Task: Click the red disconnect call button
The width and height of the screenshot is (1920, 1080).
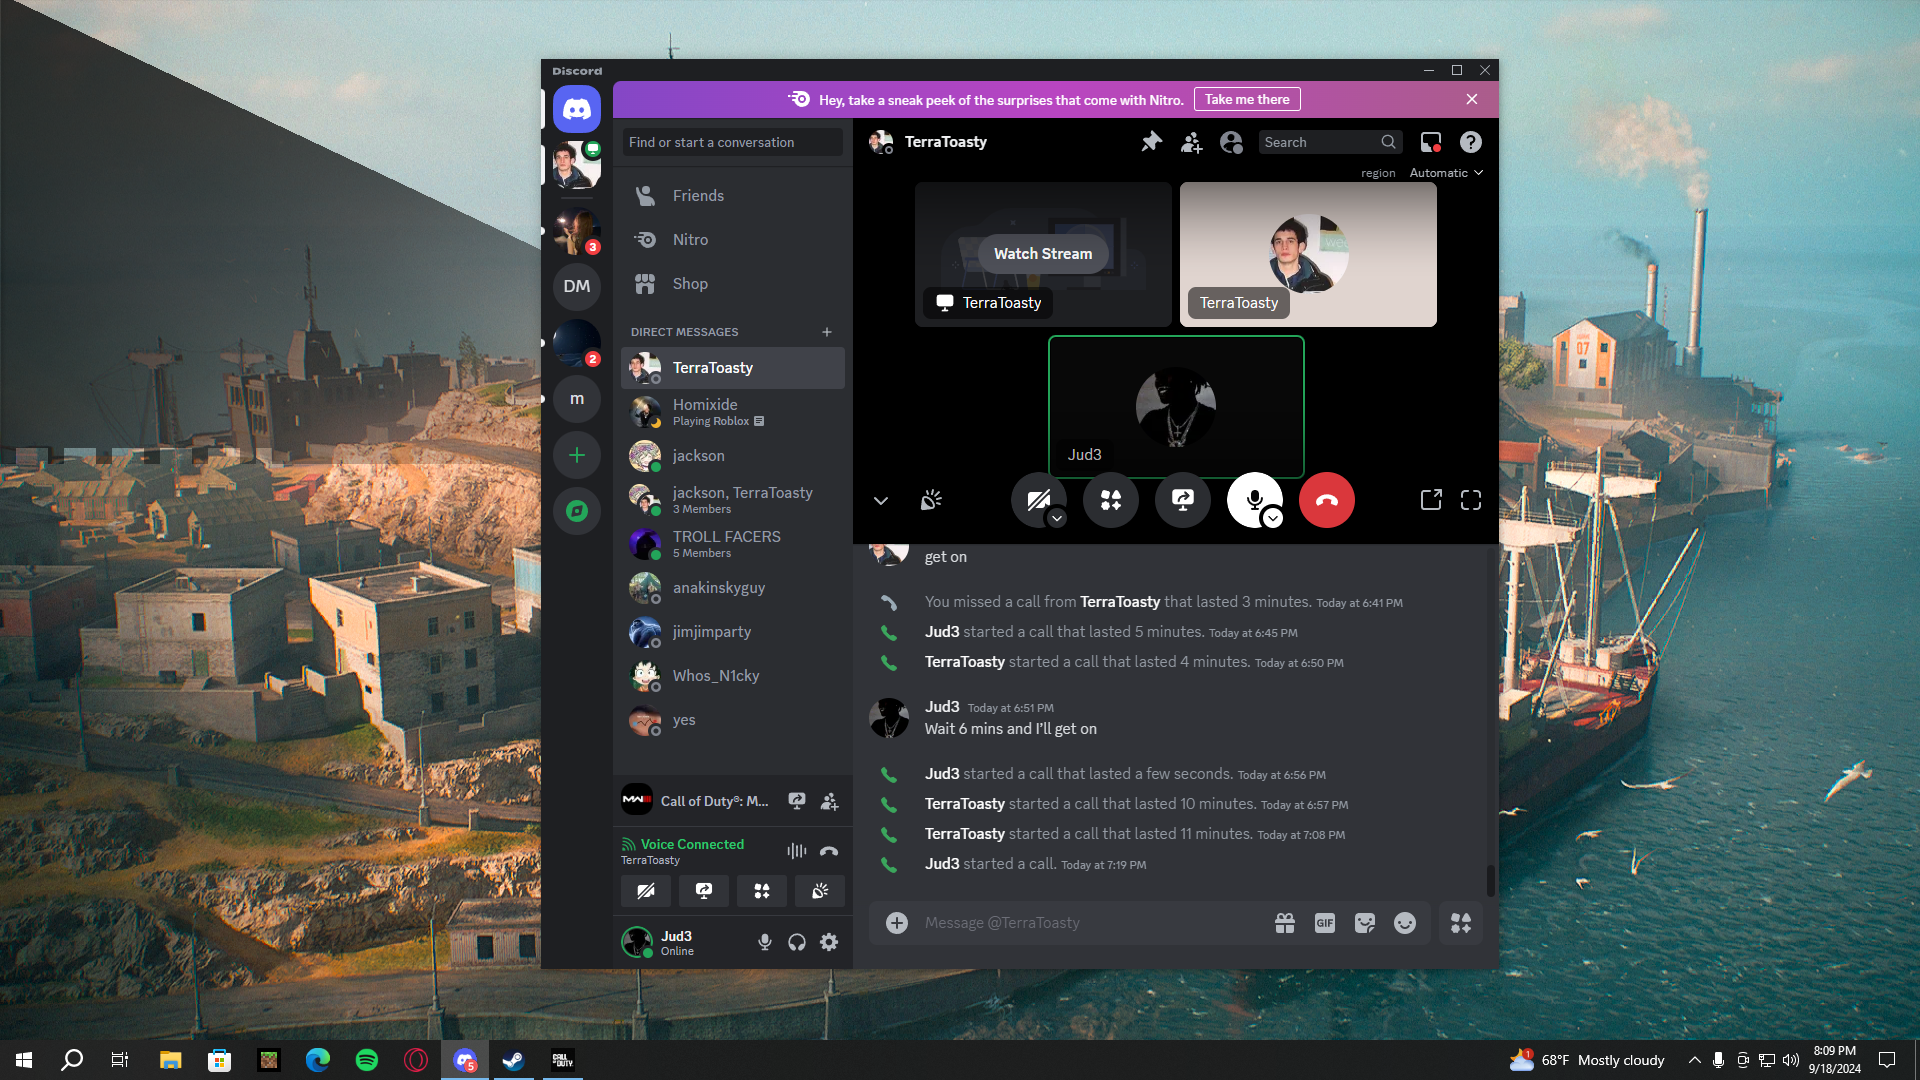Action: pyautogui.click(x=1326, y=500)
